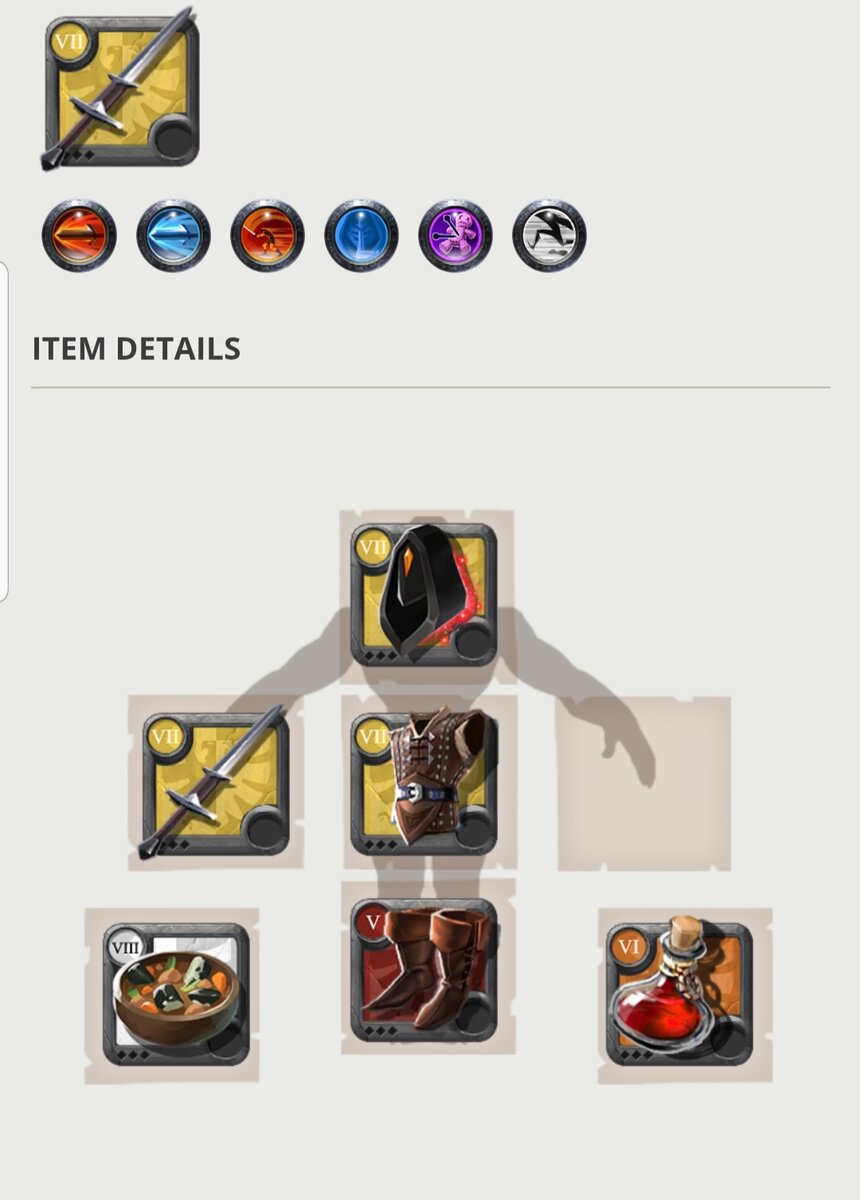Click the ITEM DETAILS heading
860x1200 pixels.
136,348
